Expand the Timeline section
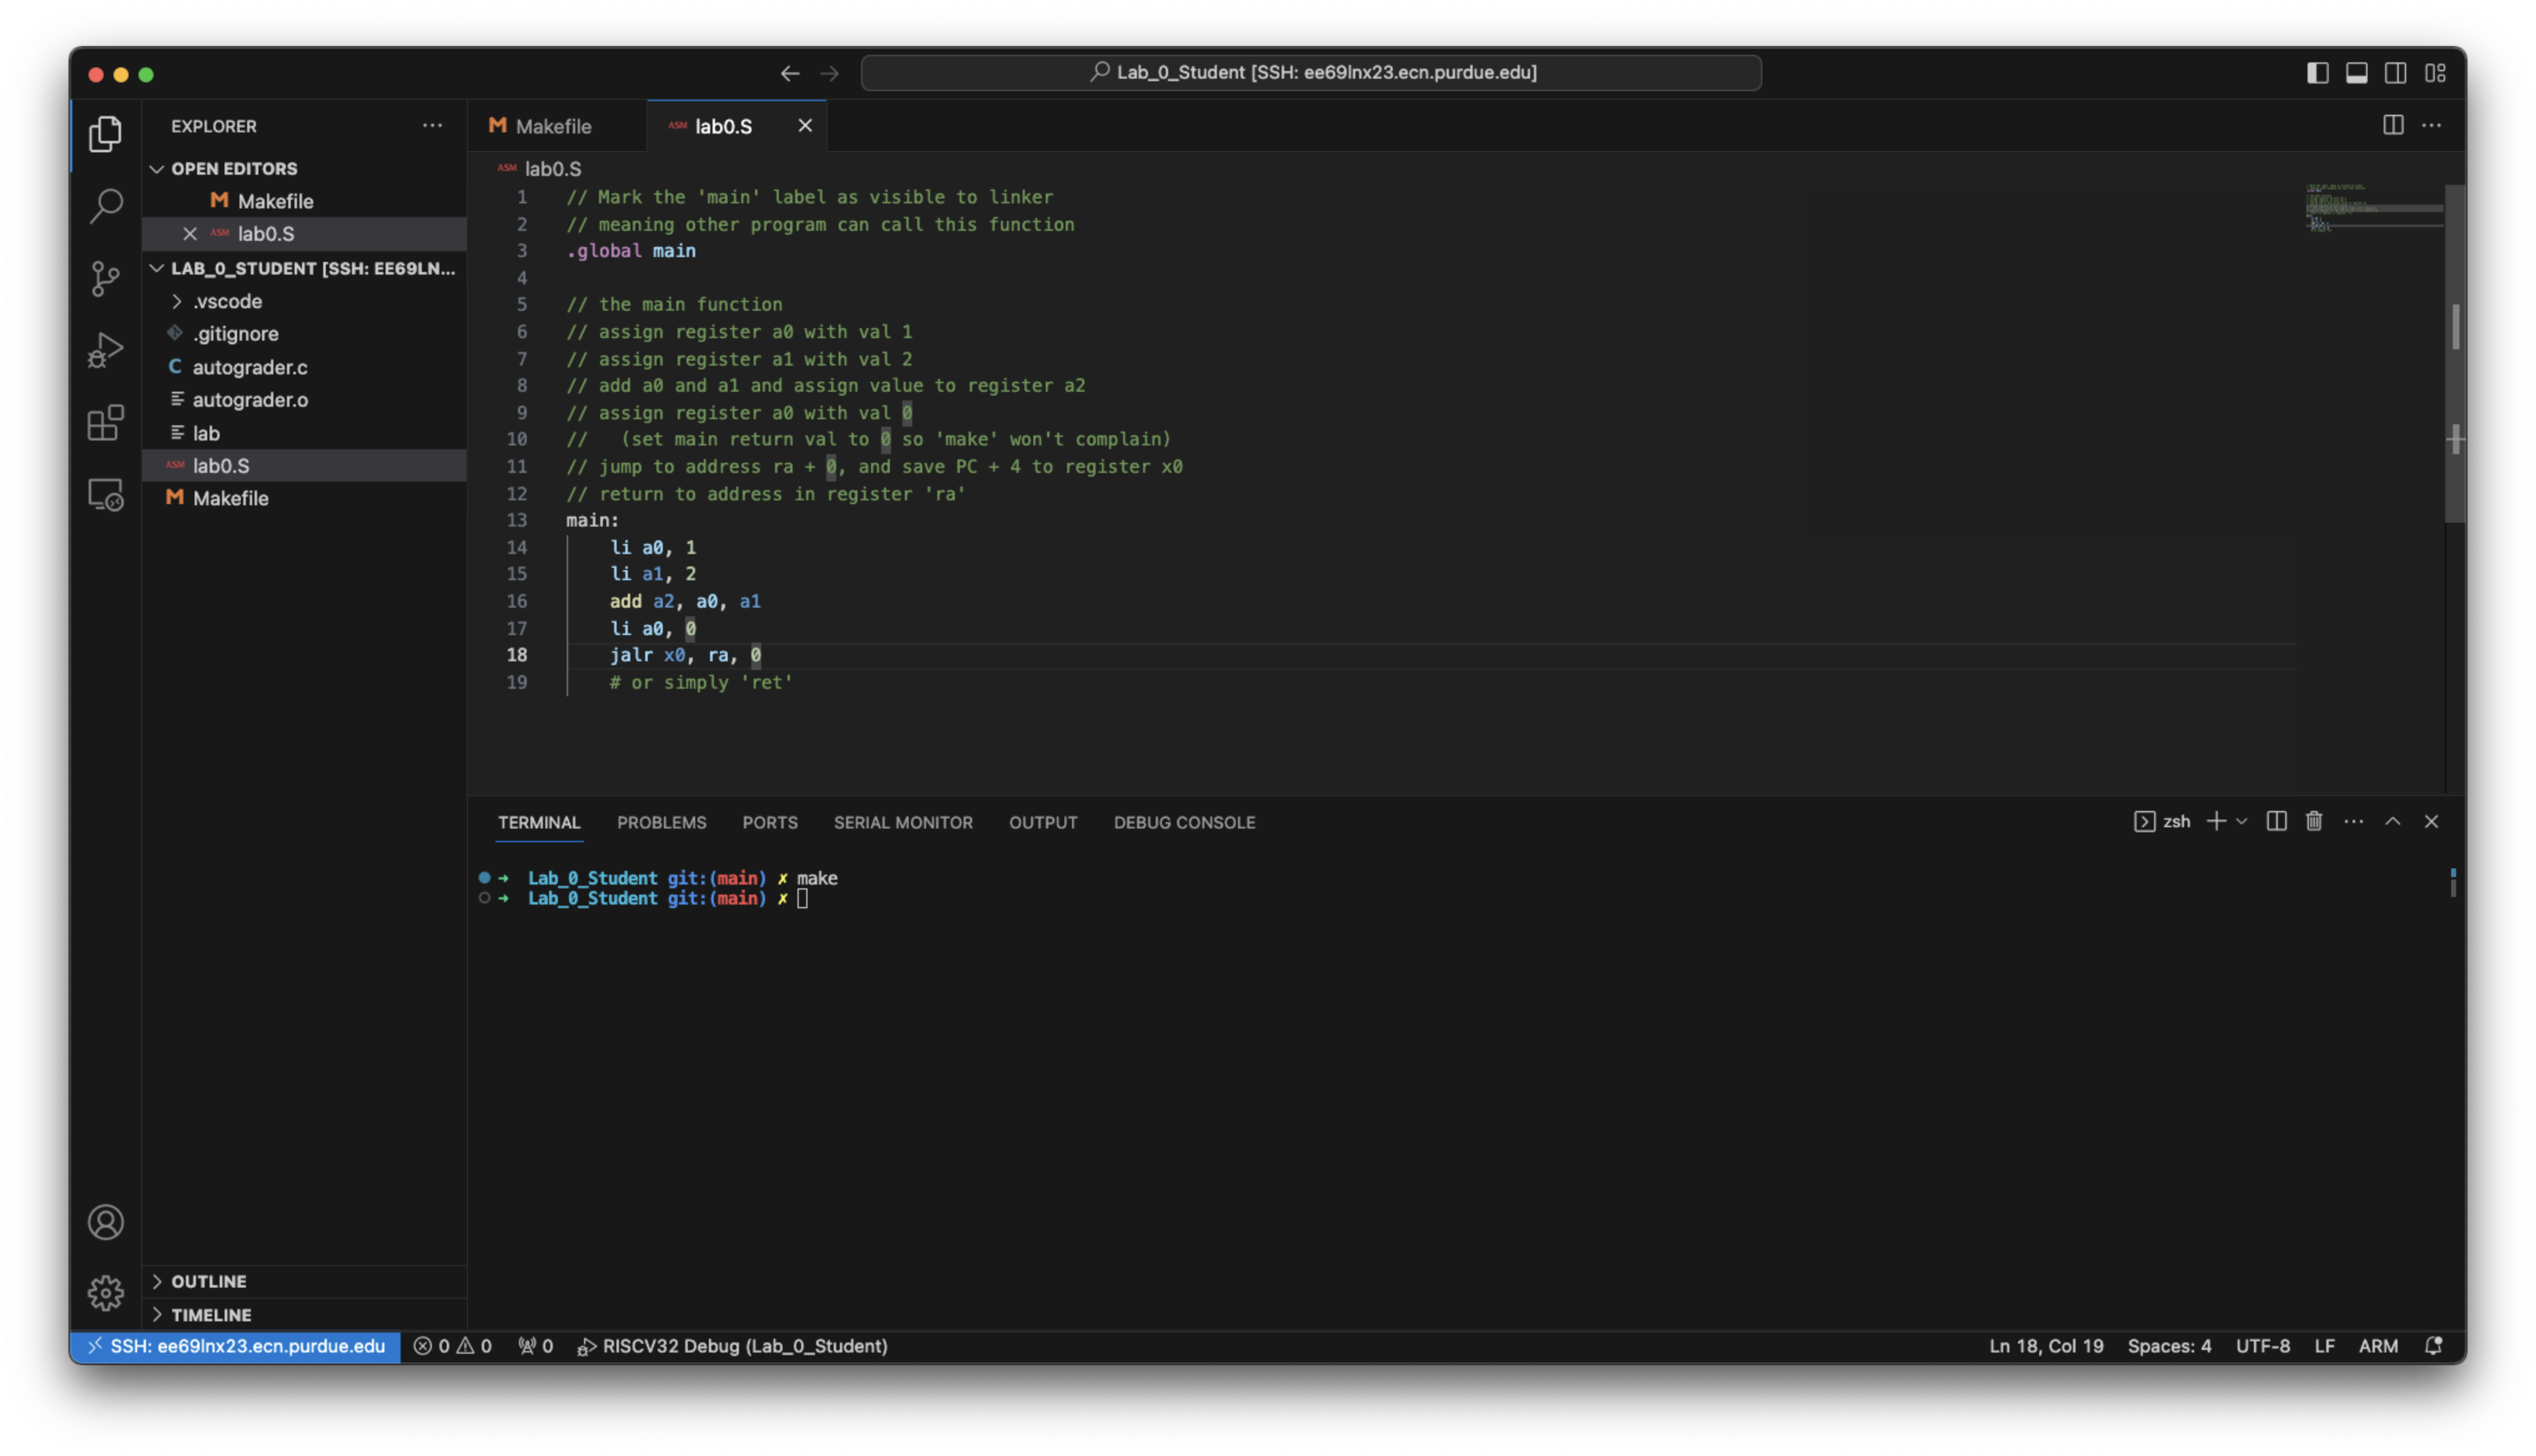The width and height of the screenshot is (2536, 1456). (304, 1314)
